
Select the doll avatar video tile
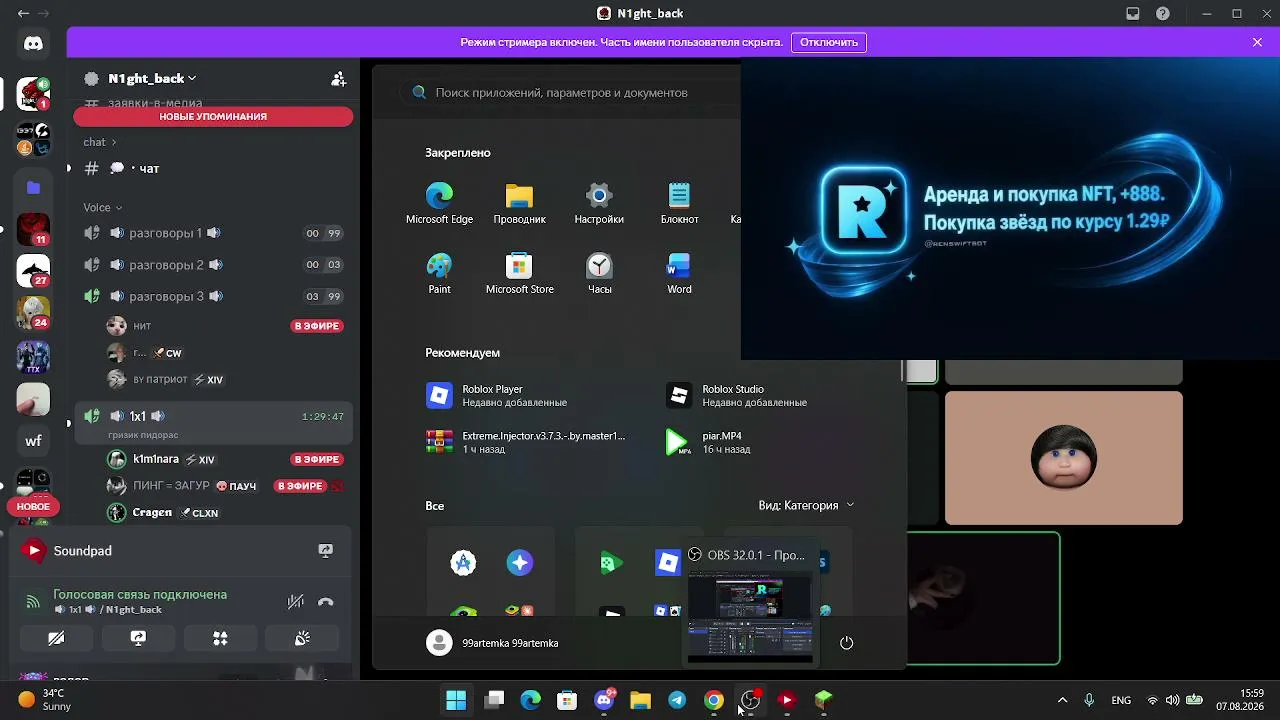[1063, 458]
